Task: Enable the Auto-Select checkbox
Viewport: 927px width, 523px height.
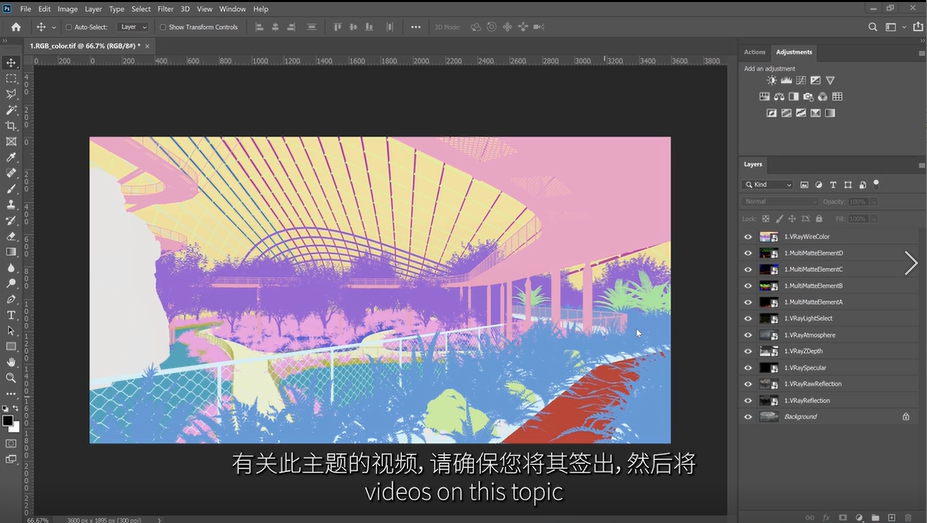Action: click(69, 27)
